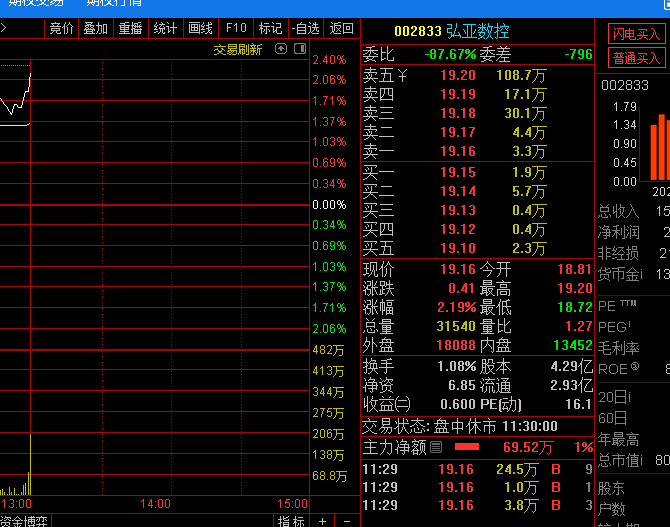Click stock name 弘亚数控
Screen dimensions: 670x527
coord(478,31)
